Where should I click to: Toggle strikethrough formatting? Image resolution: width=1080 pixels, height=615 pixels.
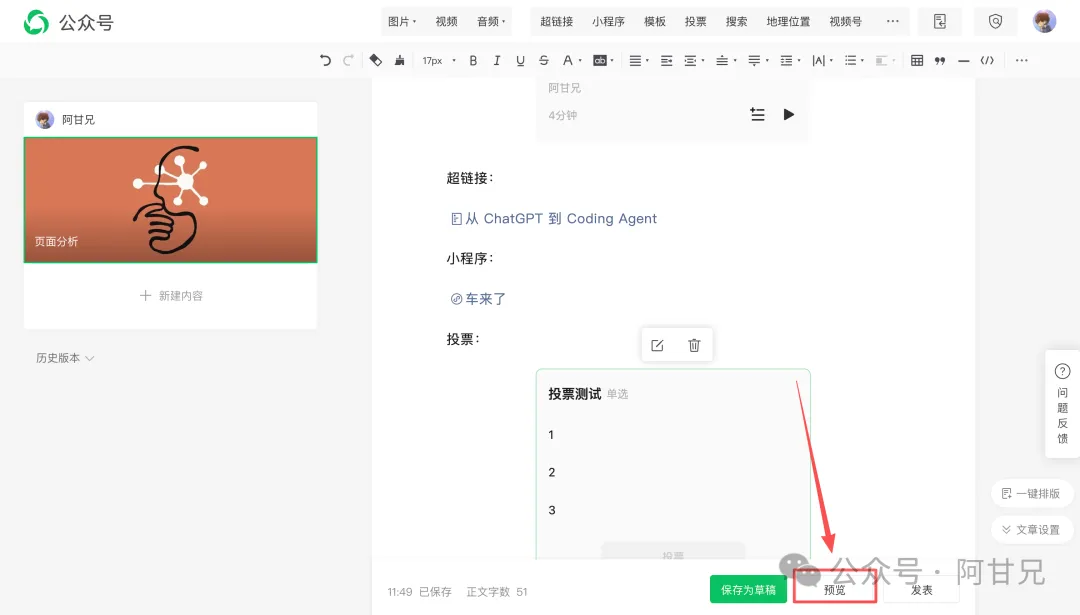[x=543, y=61]
